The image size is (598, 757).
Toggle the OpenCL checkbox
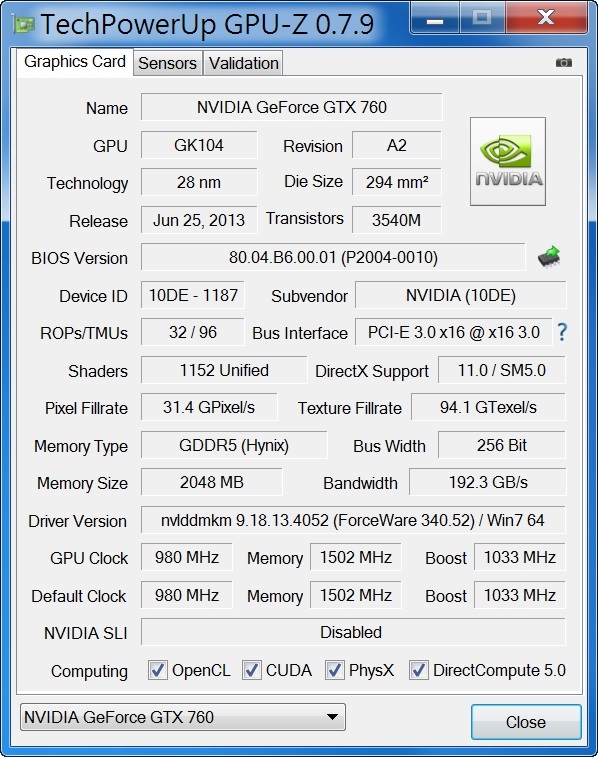point(157,670)
